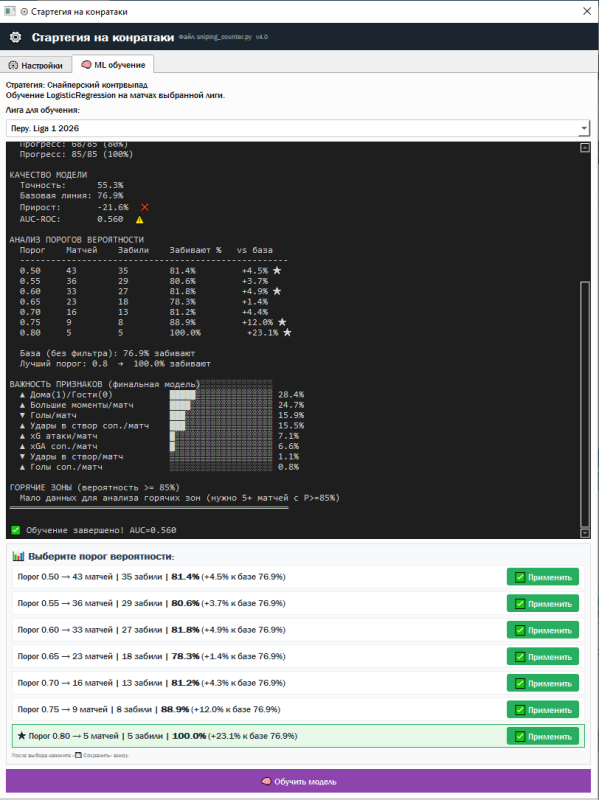This screenshot has width=599, height=800.
Task: Click the green checkbox next to Обучение завершено
Action: 15,530
